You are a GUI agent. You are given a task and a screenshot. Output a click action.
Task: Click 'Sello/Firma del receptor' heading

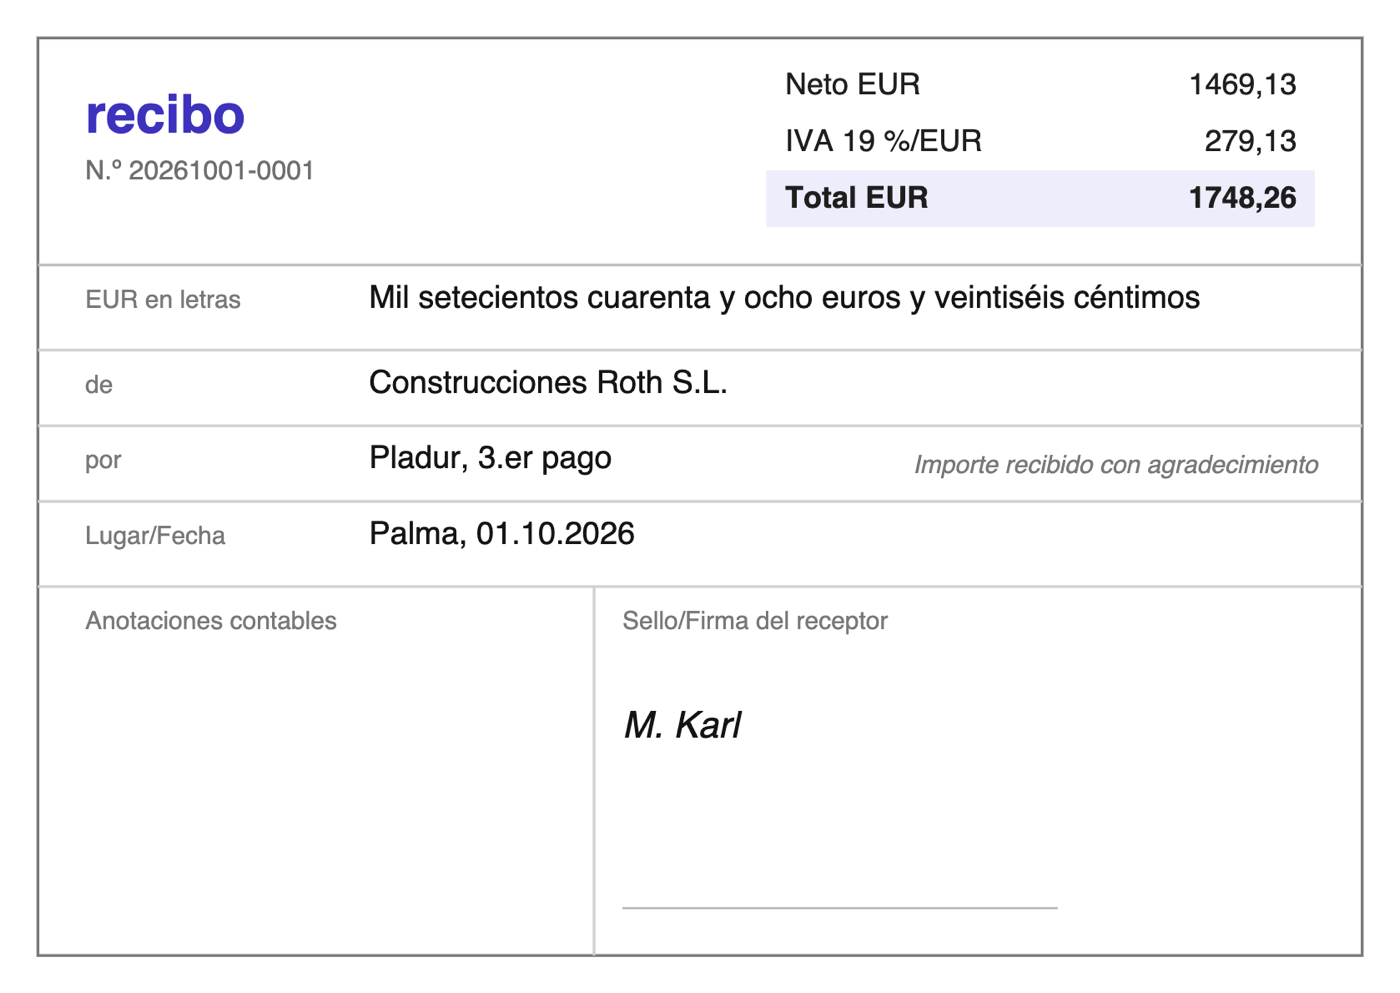[x=755, y=621]
